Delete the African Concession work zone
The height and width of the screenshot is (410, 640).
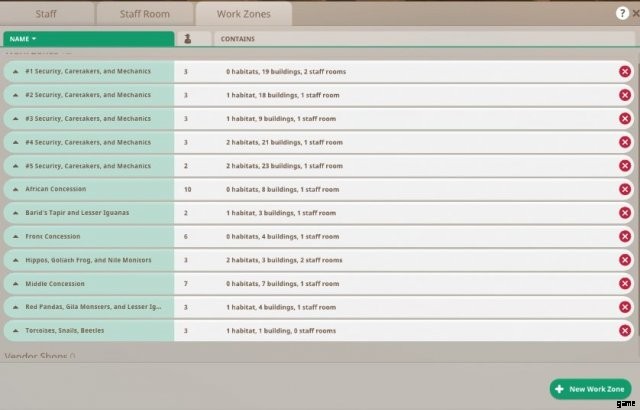coord(625,189)
